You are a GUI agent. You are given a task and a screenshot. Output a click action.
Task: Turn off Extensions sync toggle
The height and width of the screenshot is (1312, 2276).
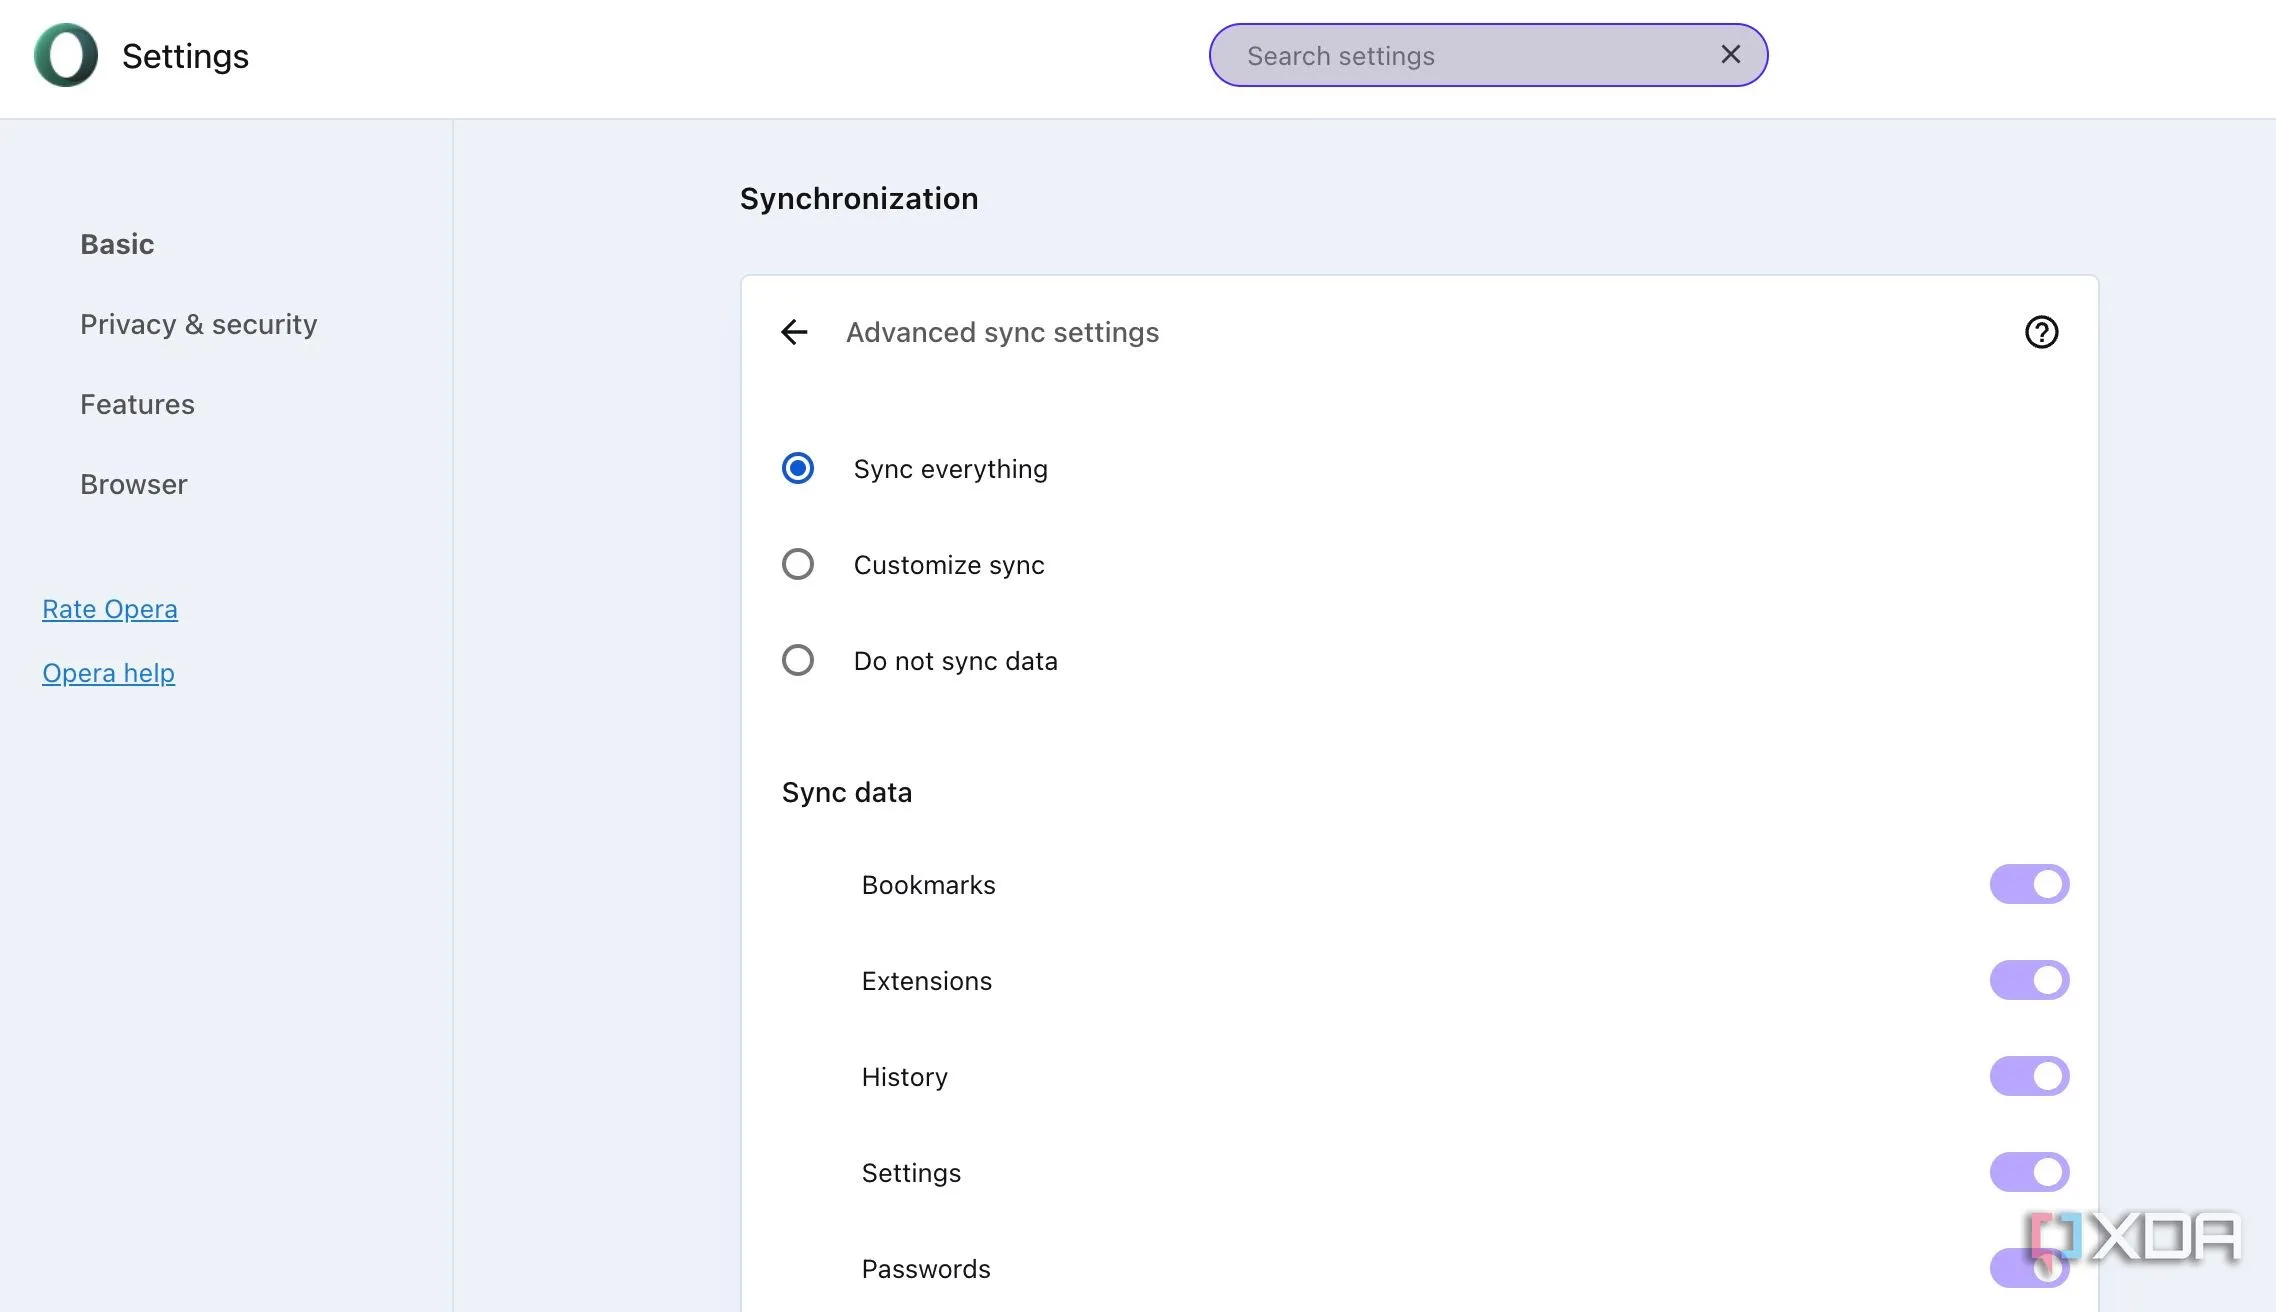click(x=2029, y=980)
